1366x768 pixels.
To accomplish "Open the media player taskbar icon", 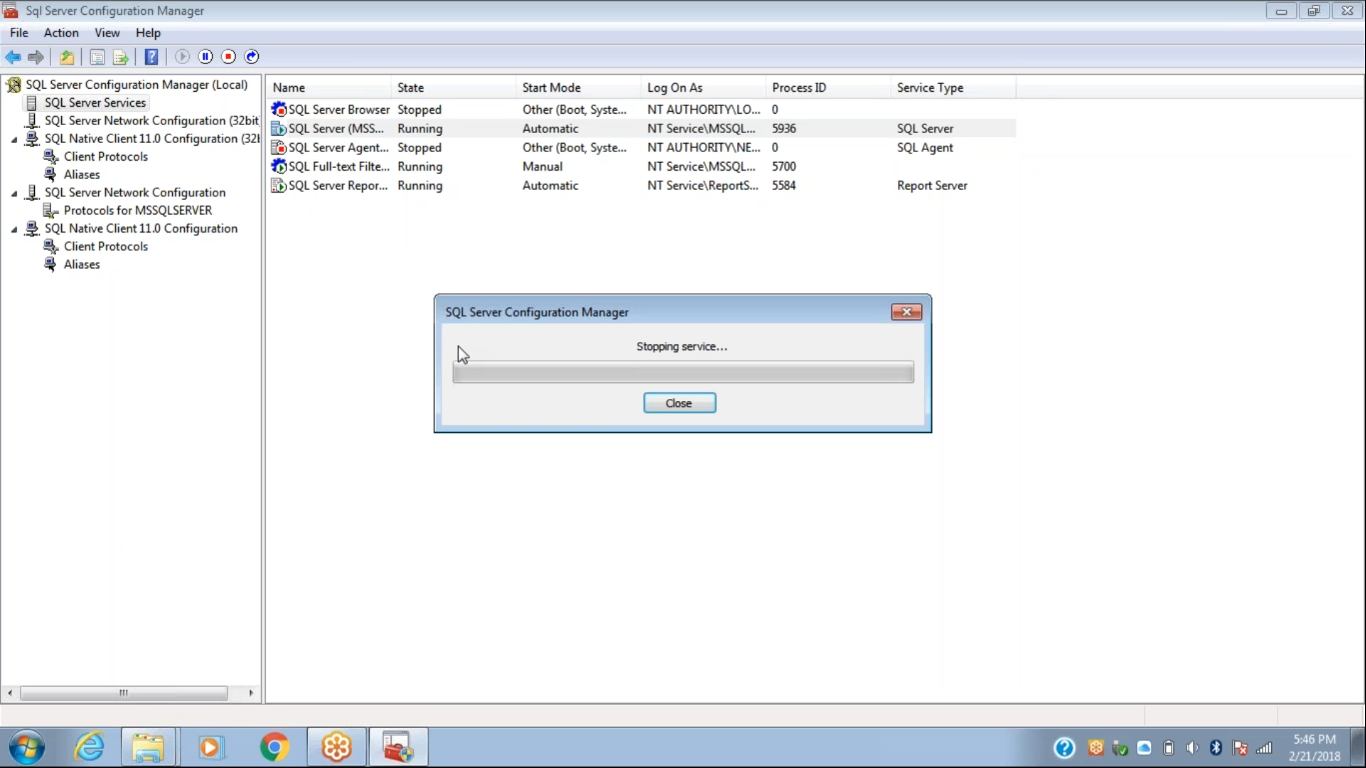I will 211,747.
